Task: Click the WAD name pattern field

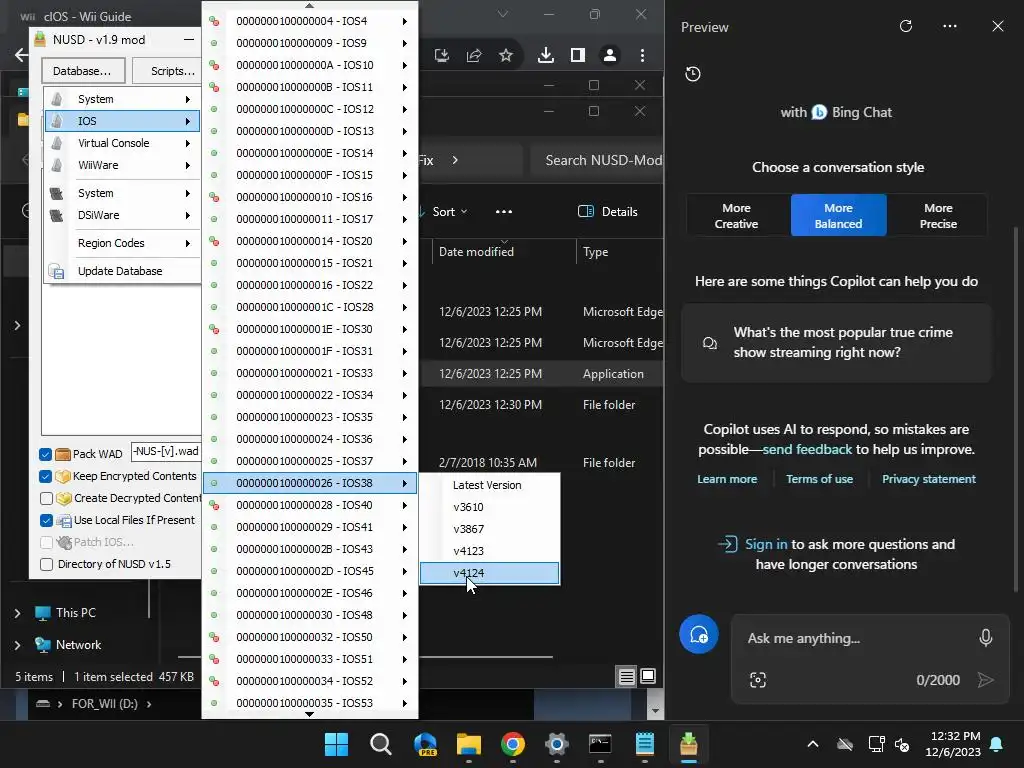Action: [x=167, y=451]
